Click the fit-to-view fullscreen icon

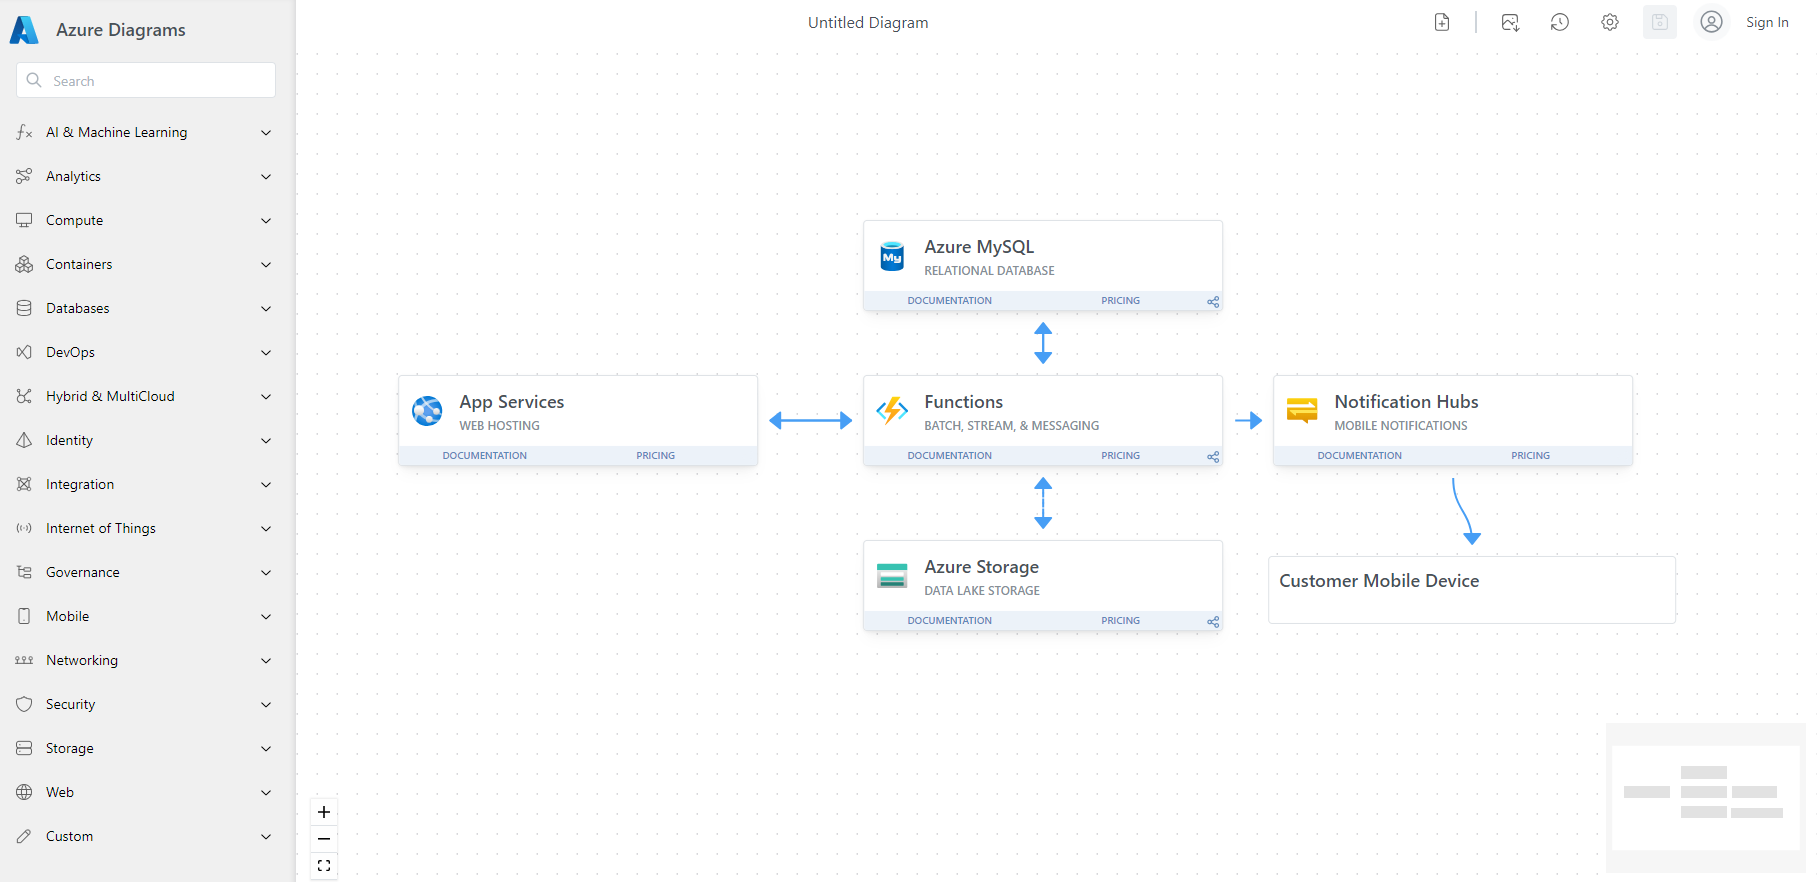pos(324,866)
